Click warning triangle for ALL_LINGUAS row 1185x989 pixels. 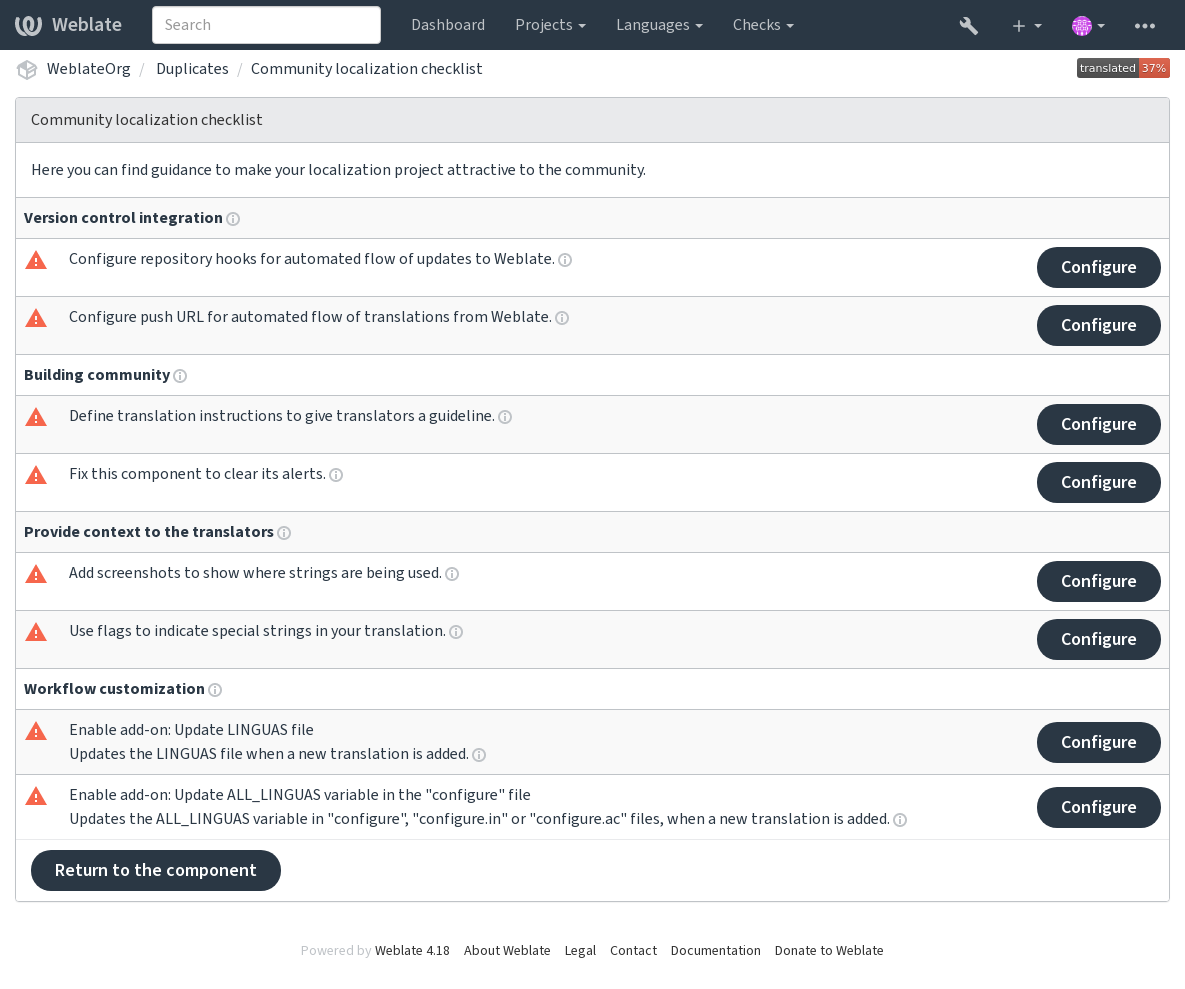tap(36, 797)
